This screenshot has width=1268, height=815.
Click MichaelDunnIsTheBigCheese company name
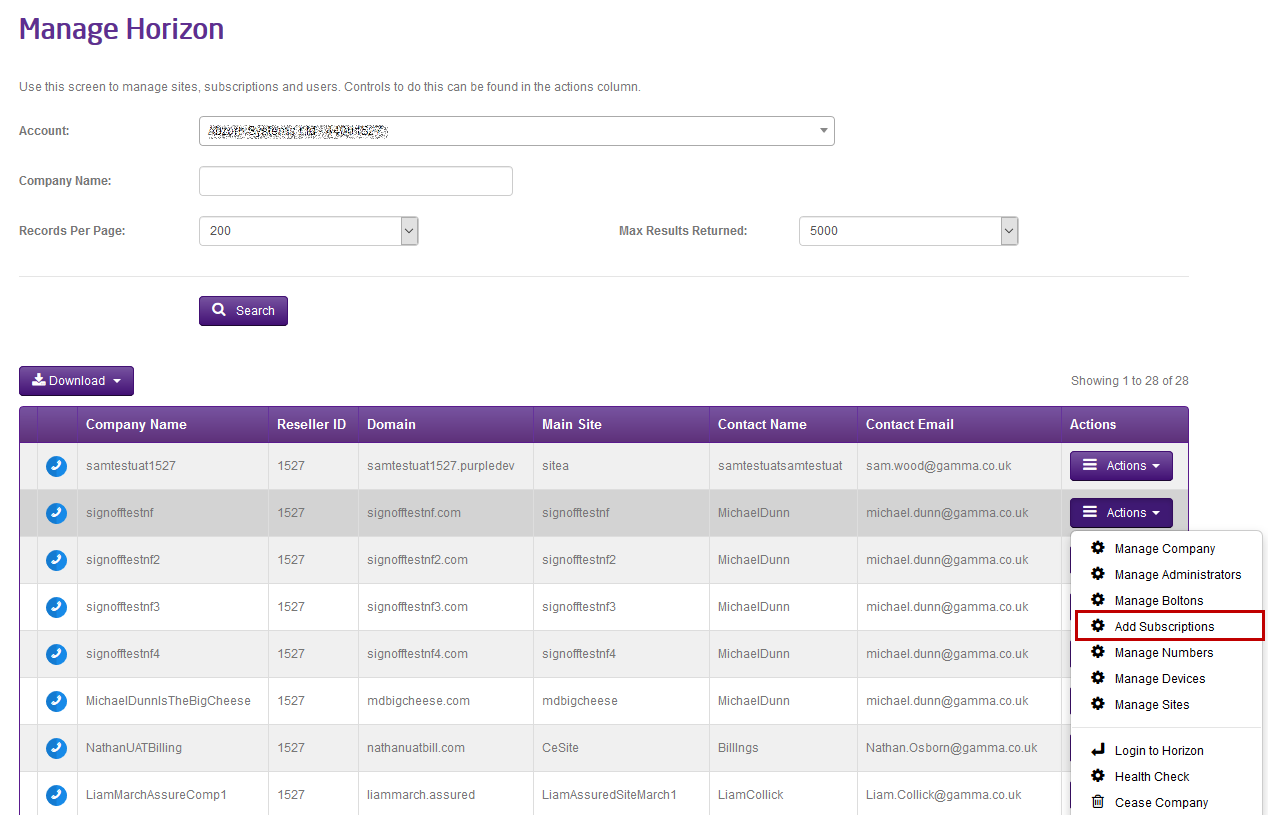[168, 701]
